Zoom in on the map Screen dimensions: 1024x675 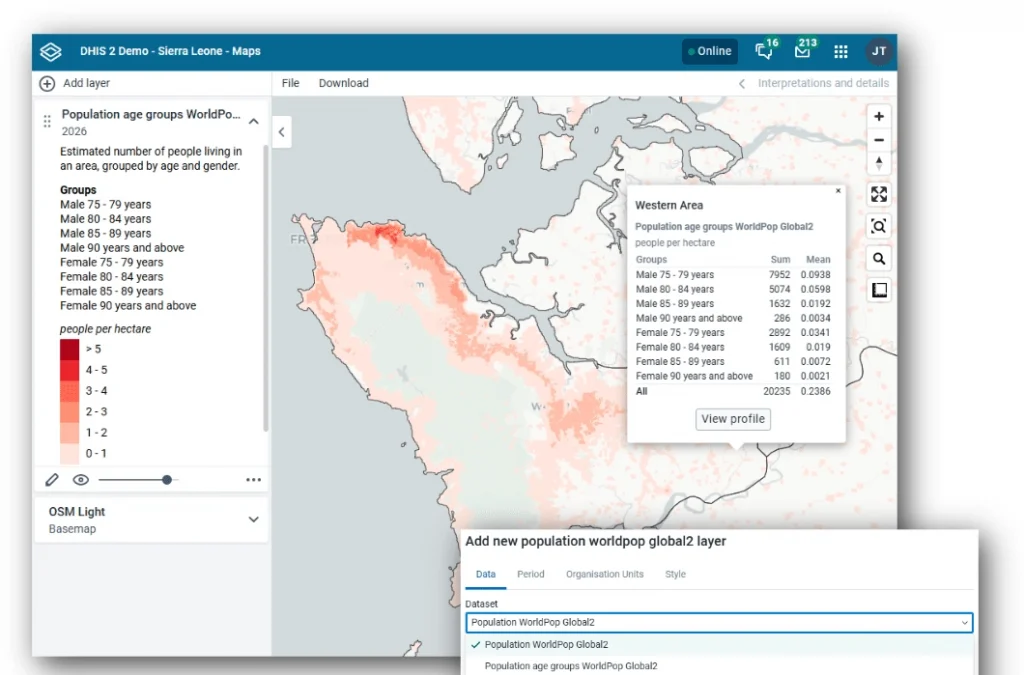click(878, 116)
